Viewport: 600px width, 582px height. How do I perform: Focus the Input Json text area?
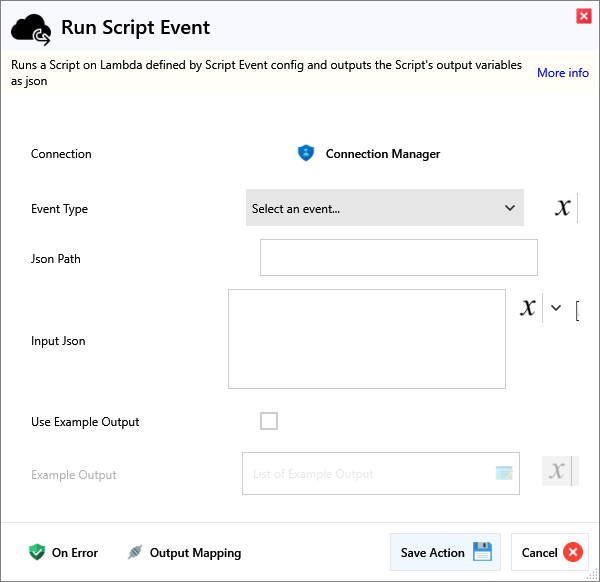tap(366, 339)
